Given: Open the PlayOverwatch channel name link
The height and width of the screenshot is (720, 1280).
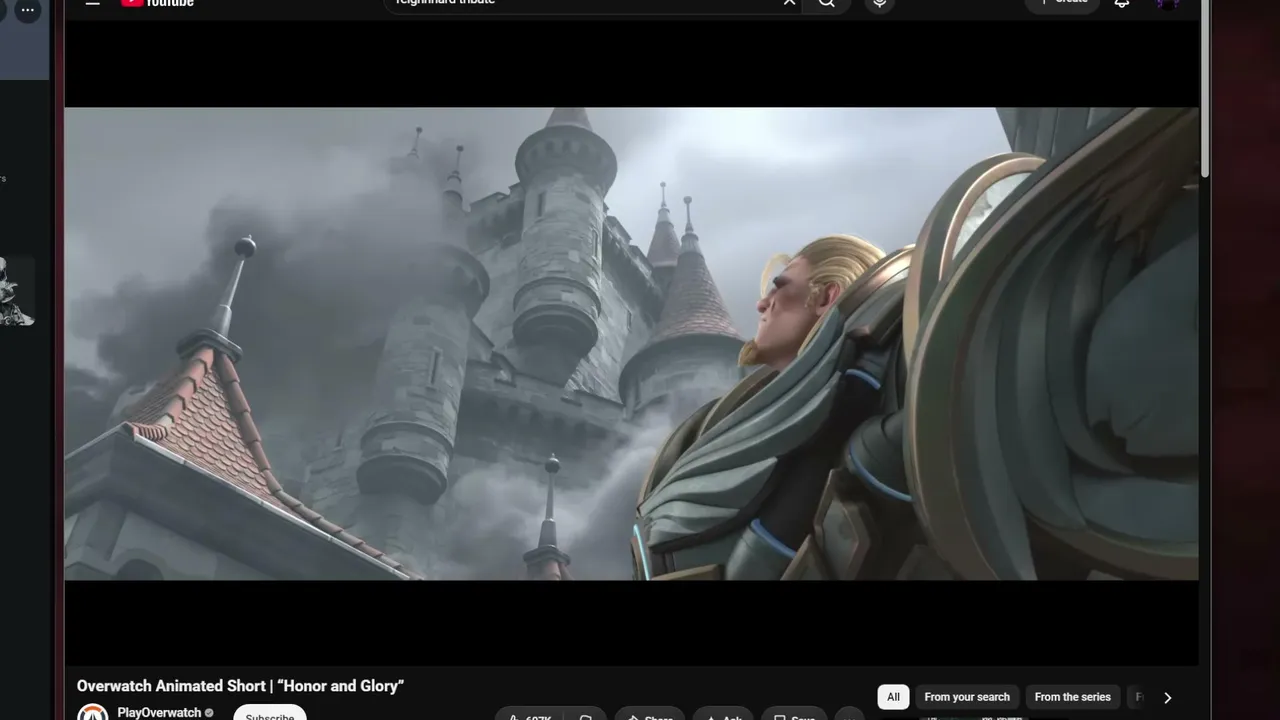Looking at the screenshot, I should click(x=159, y=713).
